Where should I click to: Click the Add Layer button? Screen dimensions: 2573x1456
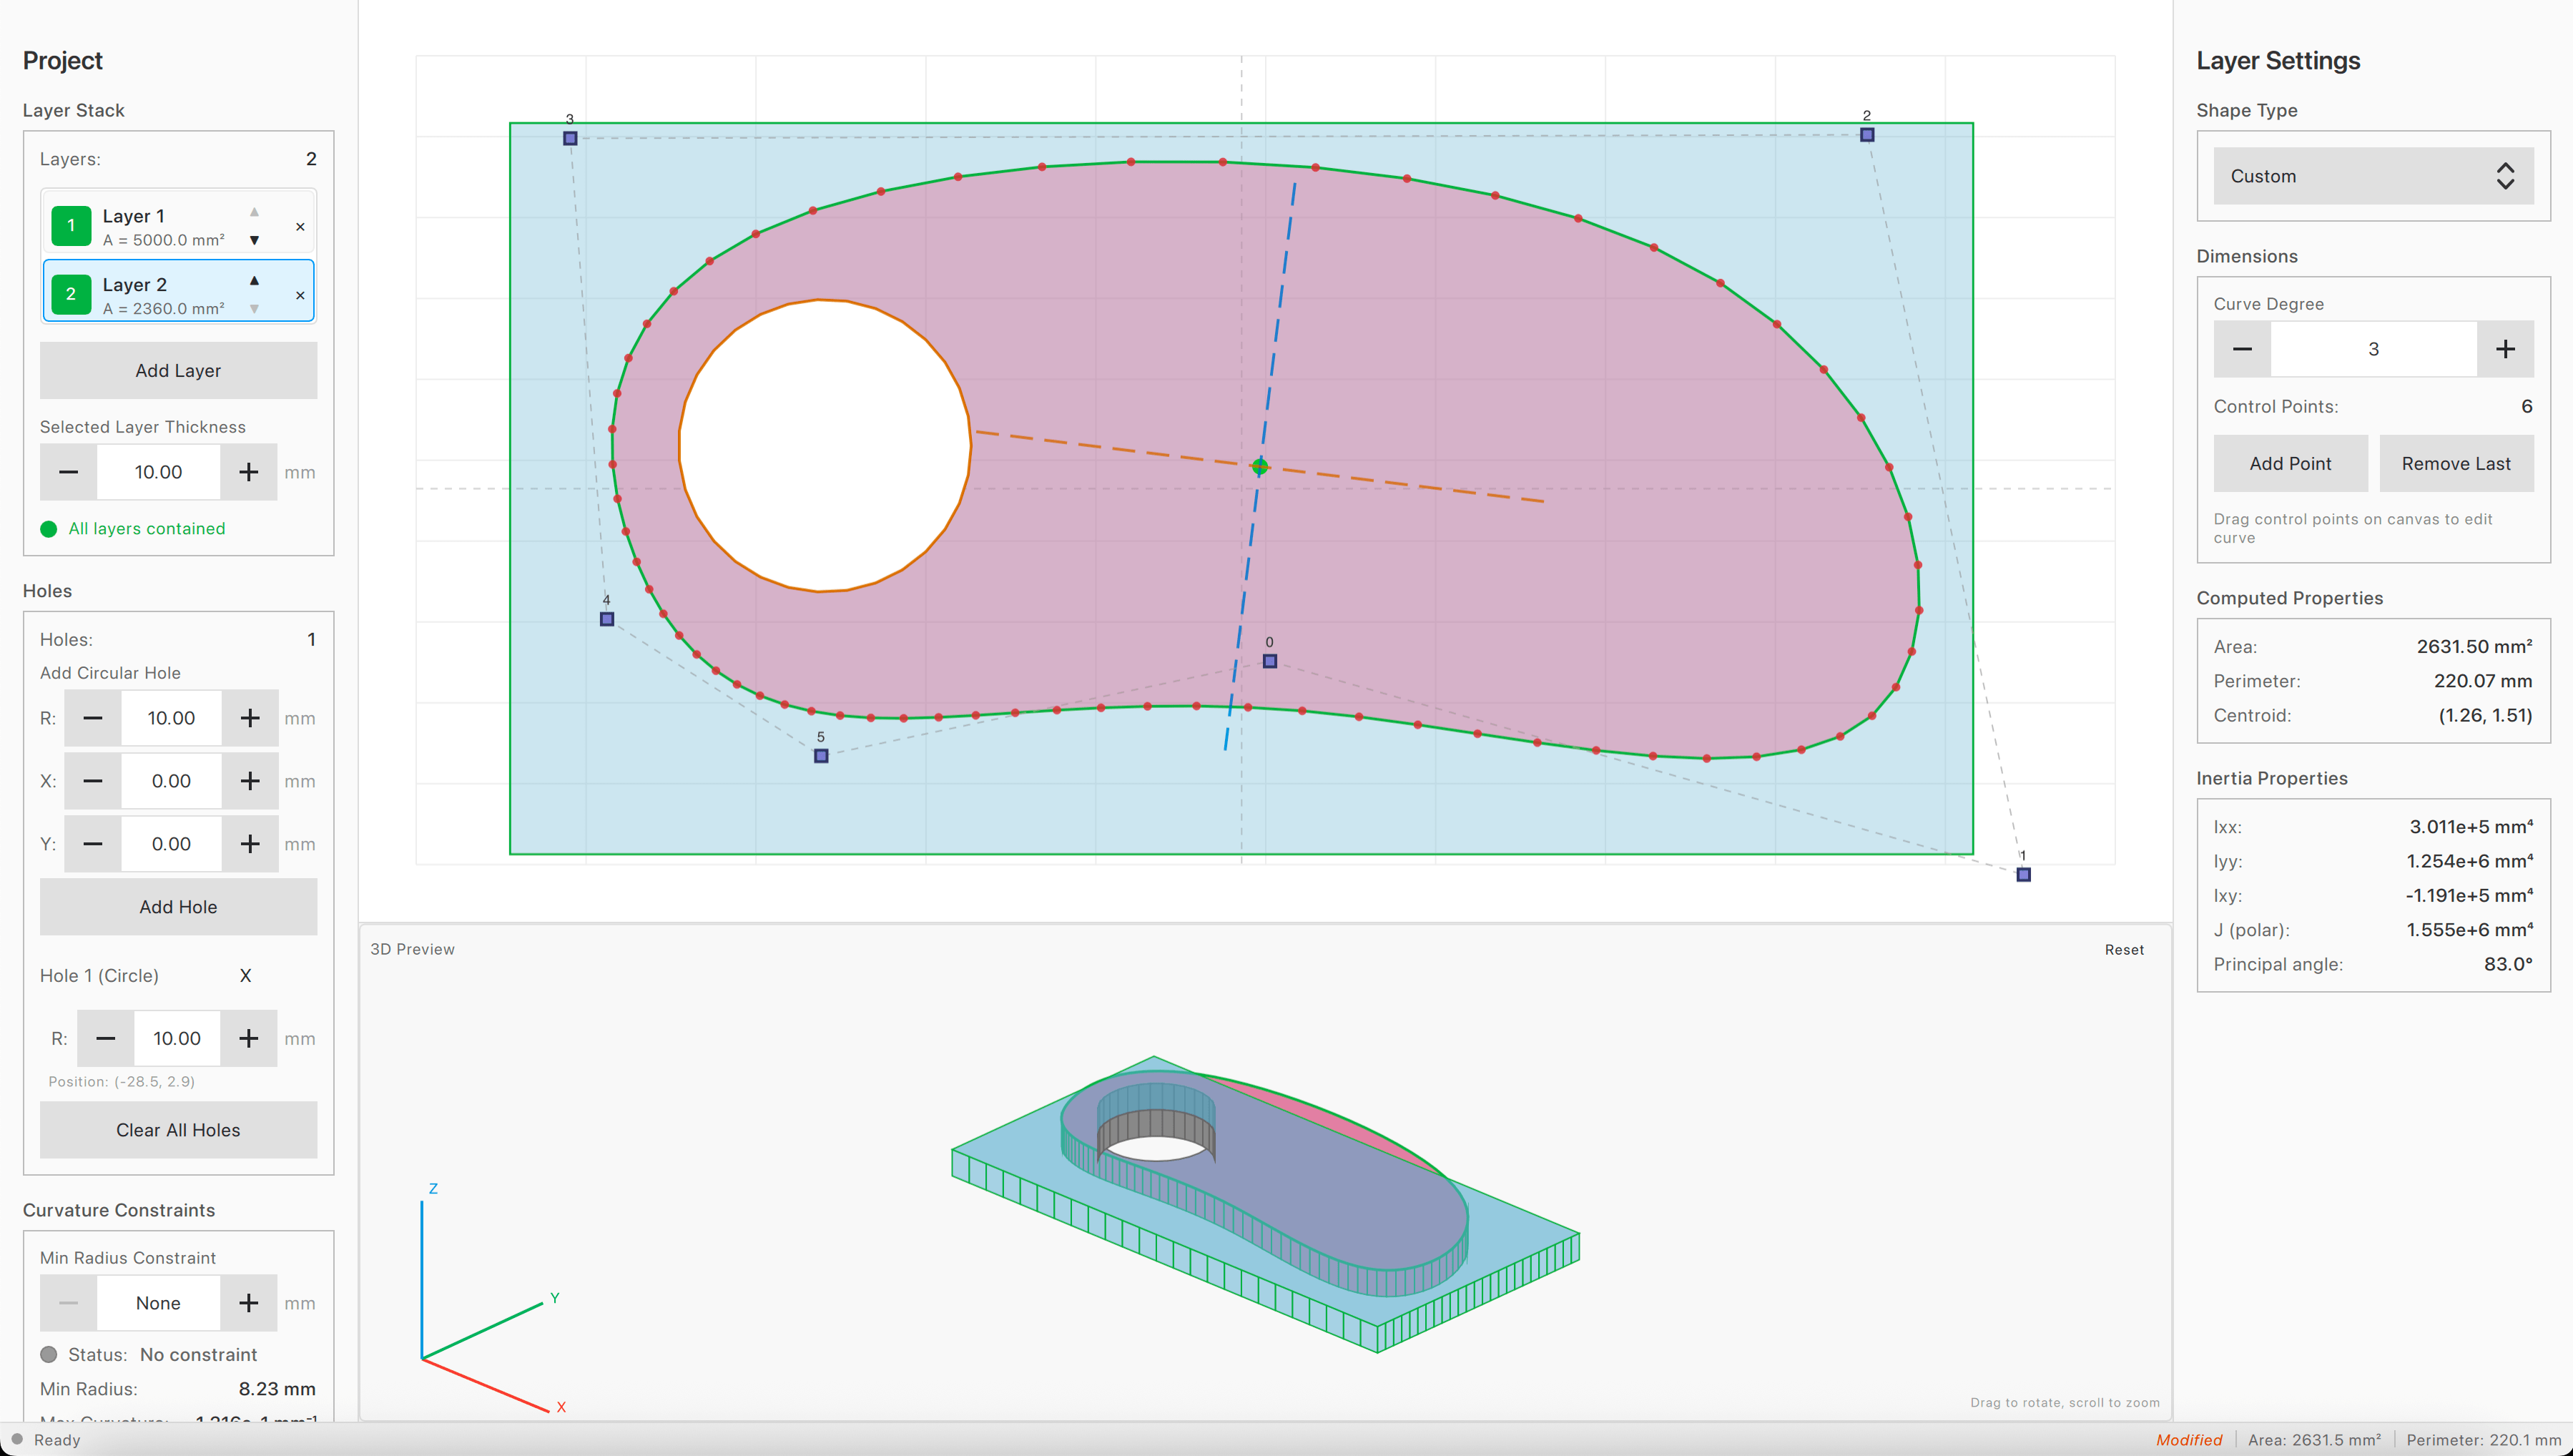tap(178, 370)
